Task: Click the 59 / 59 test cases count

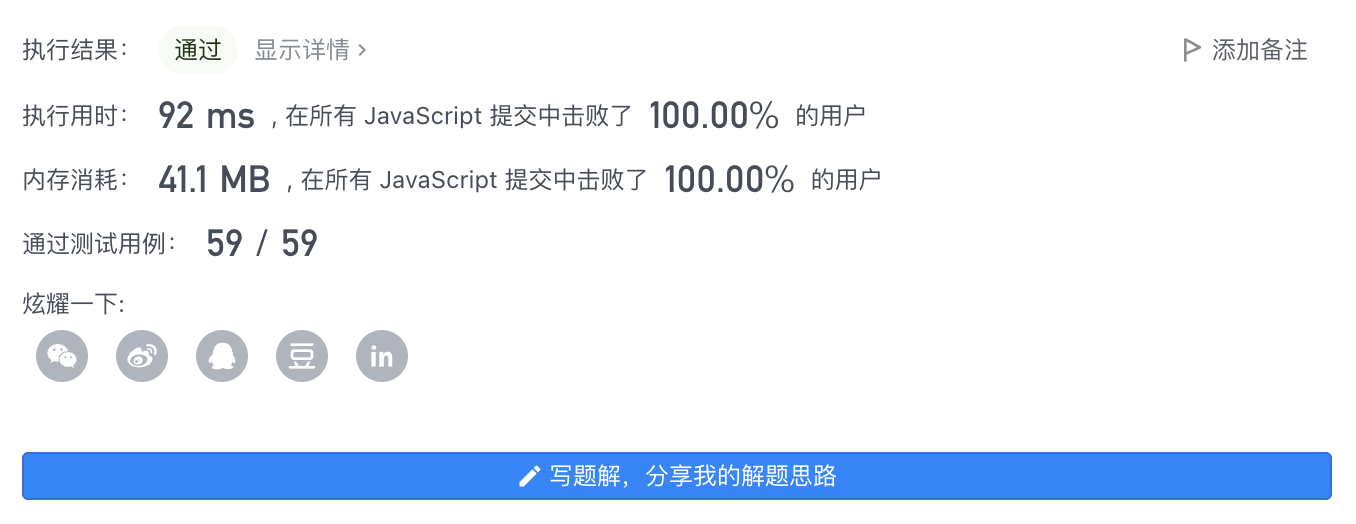Action: 262,243
